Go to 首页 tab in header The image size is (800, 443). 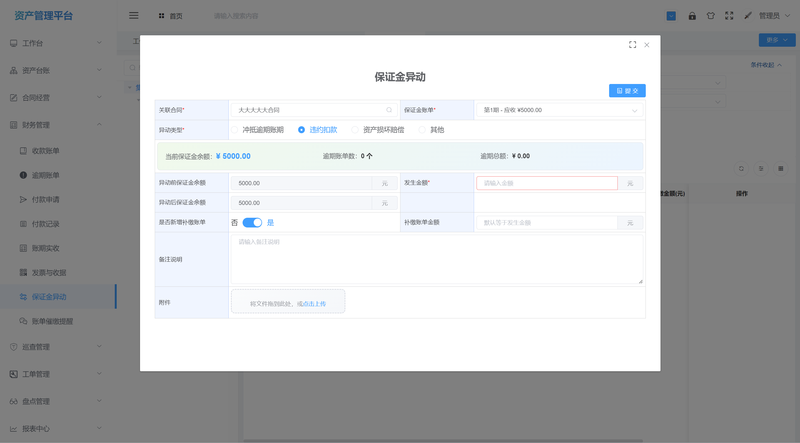tap(170, 16)
